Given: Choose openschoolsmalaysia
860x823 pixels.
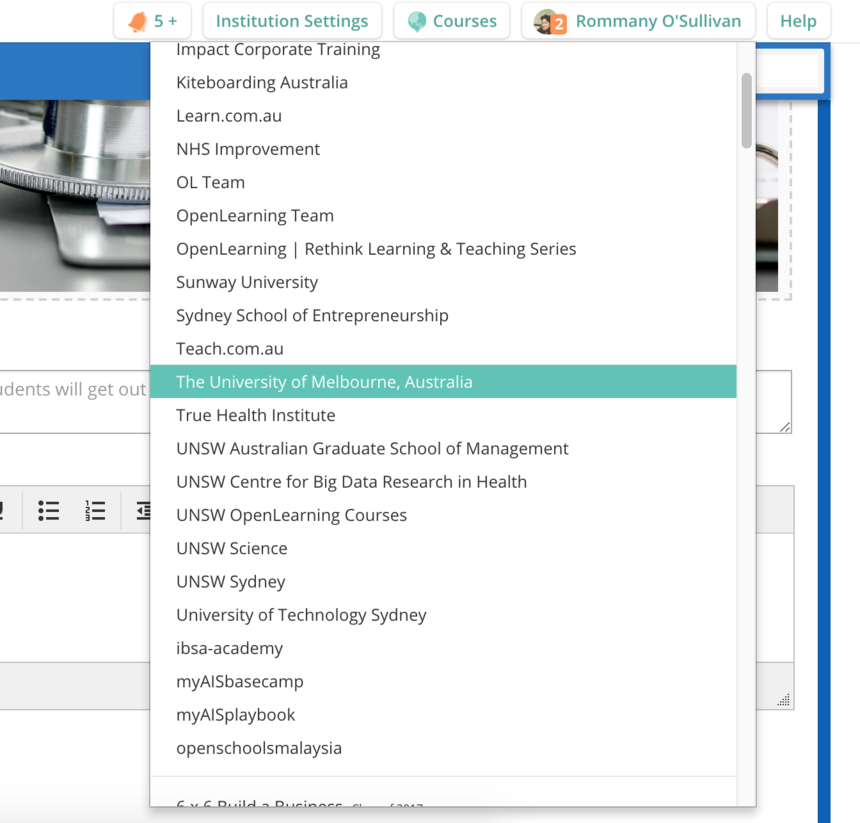Looking at the screenshot, I should point(443,748).
